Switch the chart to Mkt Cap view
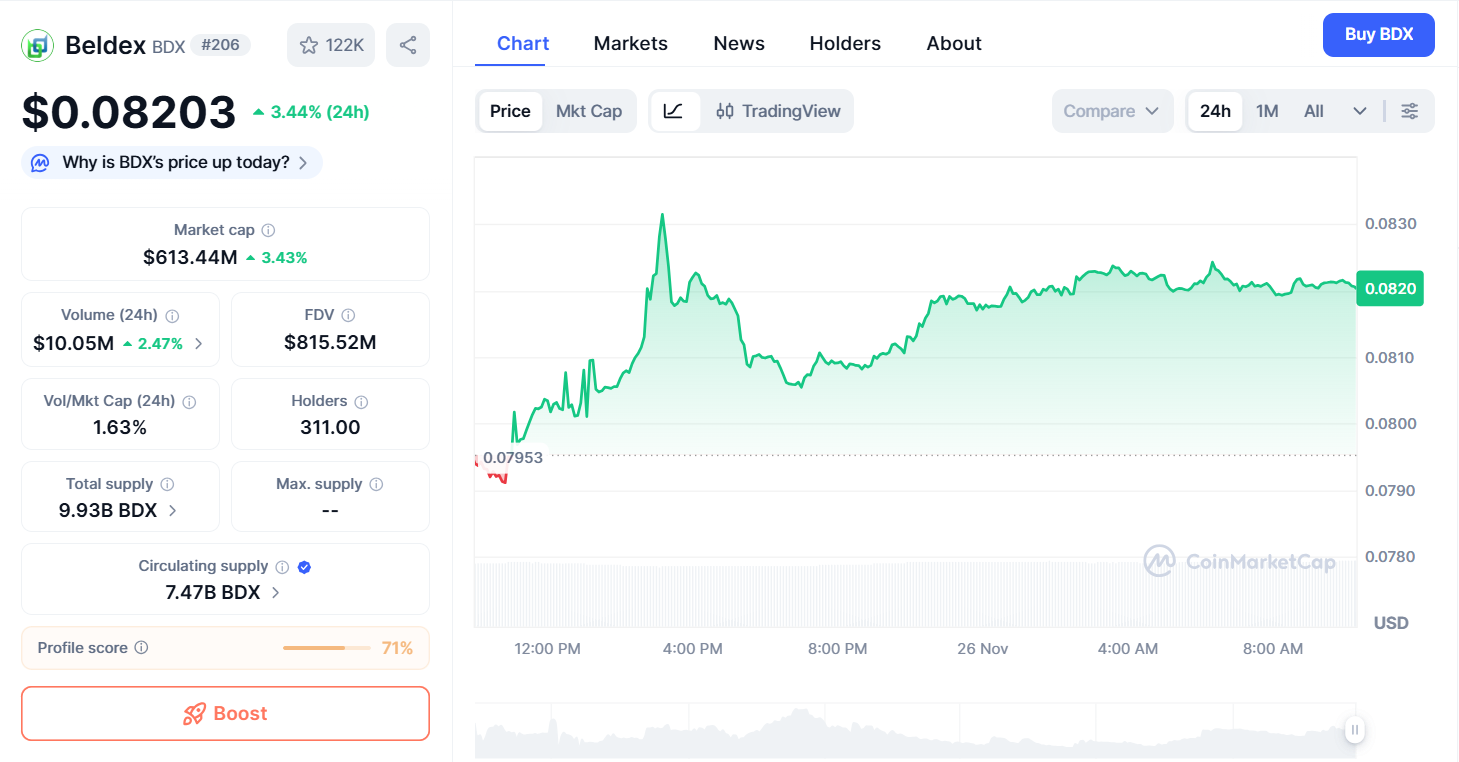1459x762 pixels. click(589, 111)
